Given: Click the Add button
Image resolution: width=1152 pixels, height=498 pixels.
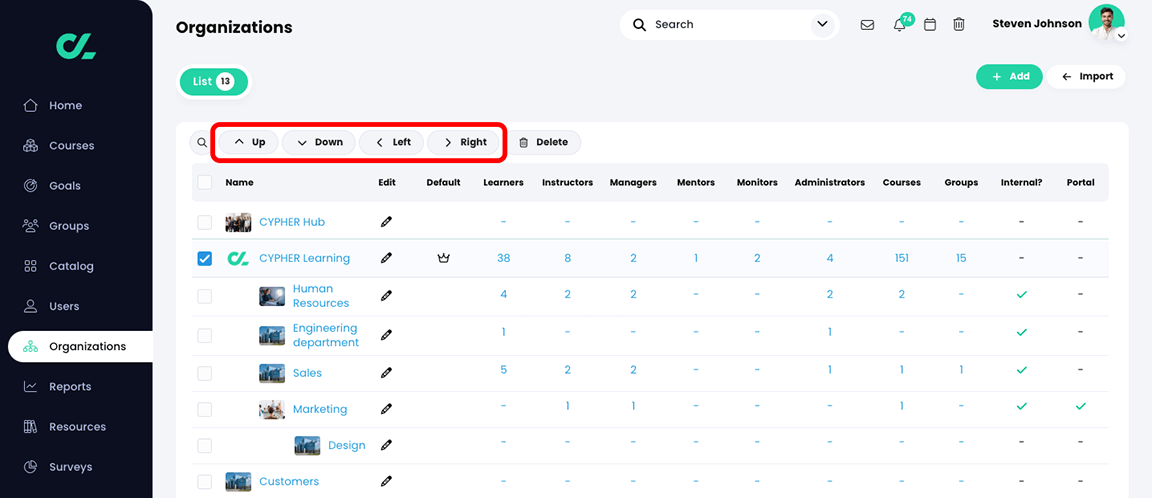Looking at the screenshot, I should 1009,76.
